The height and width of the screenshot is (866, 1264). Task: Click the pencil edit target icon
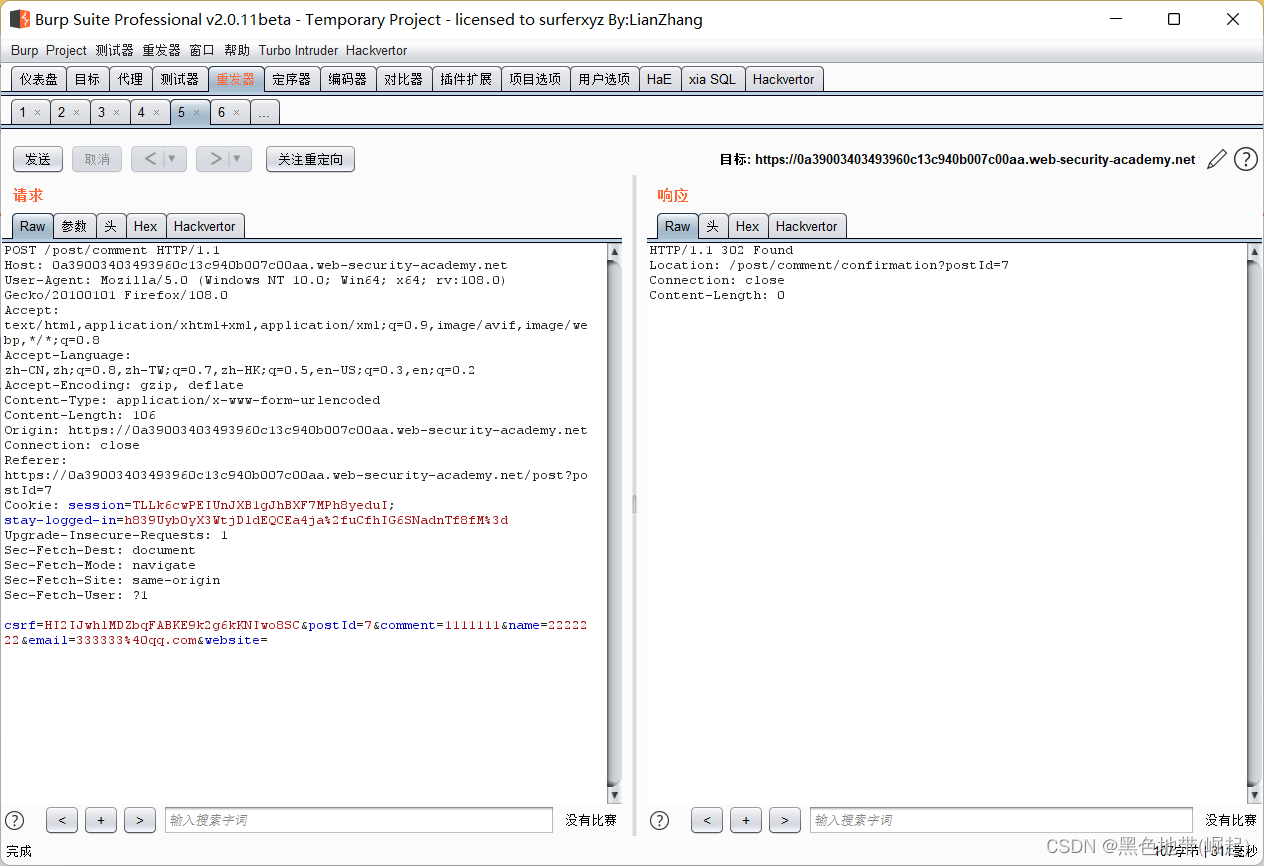coord(1217,159)
